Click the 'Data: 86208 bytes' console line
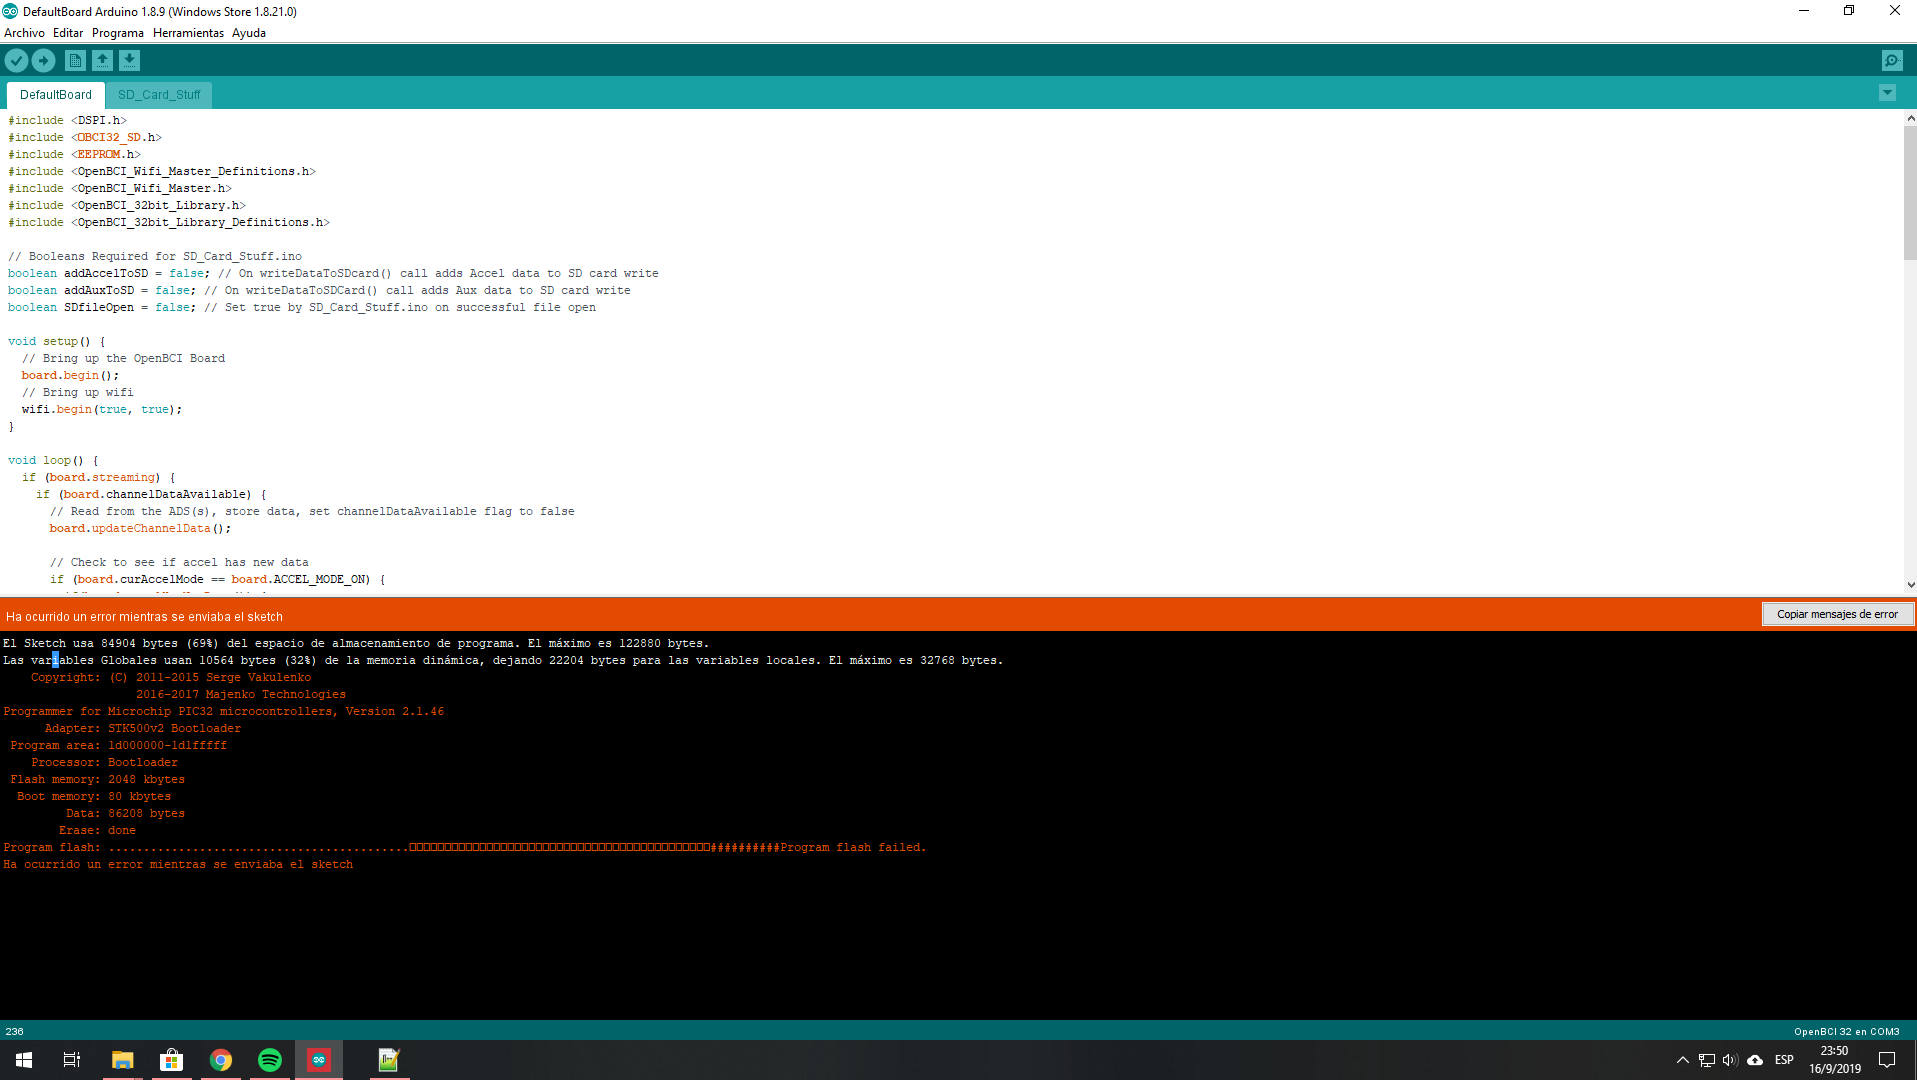1917x1080 pixels. tap(125, 814)
